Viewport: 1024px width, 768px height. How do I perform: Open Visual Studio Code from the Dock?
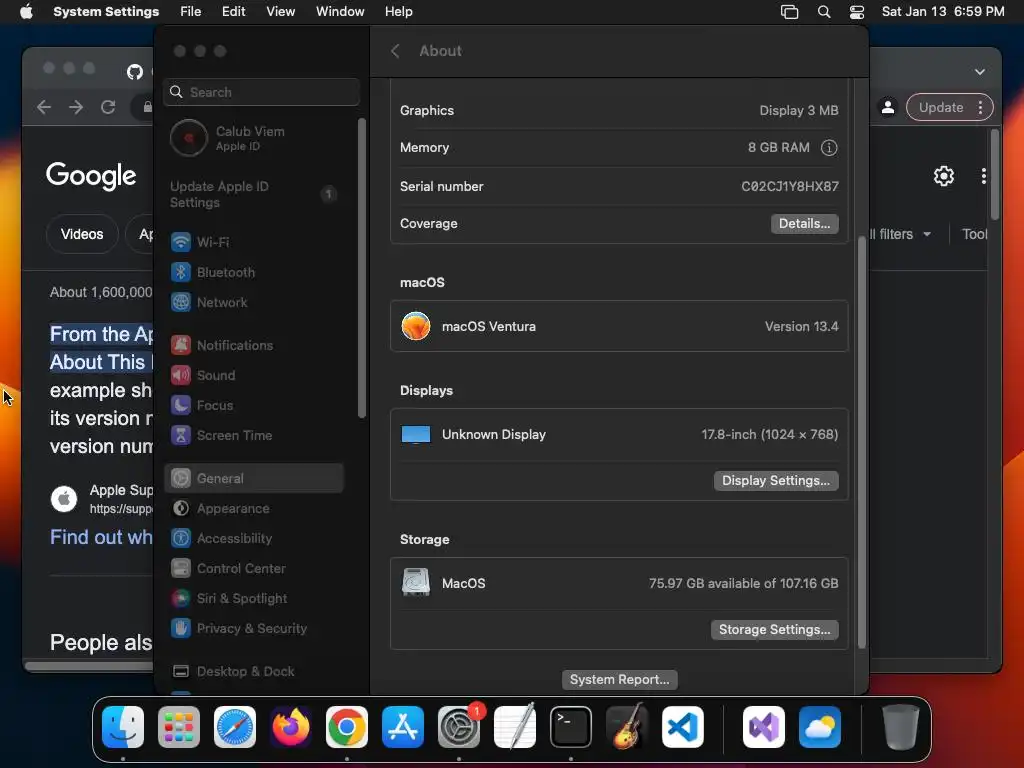[683, 727]
